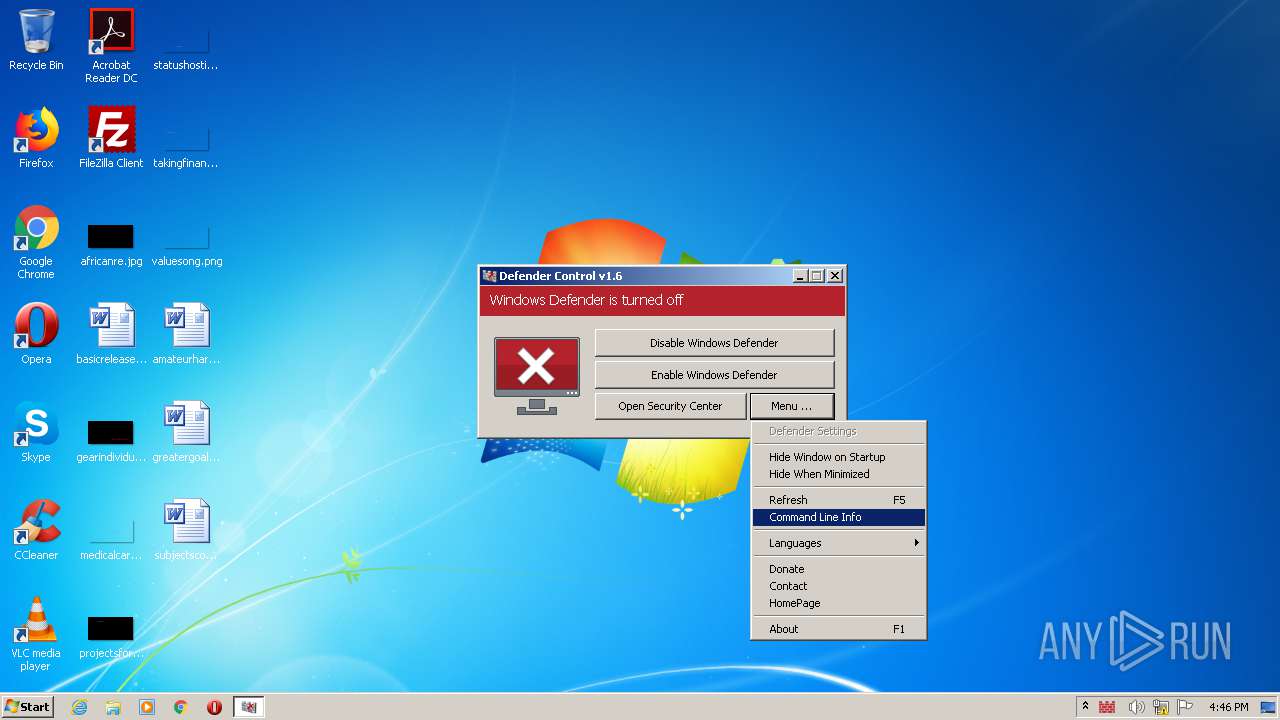Select amateurhar Word document icon
This screenshot has width=1280, height=720.
point(187,334)
